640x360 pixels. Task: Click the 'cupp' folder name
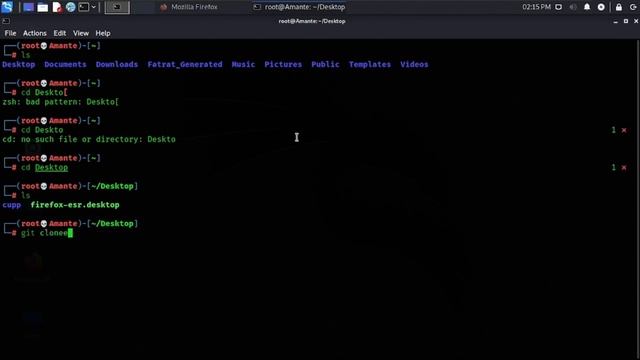pos(11,205)
